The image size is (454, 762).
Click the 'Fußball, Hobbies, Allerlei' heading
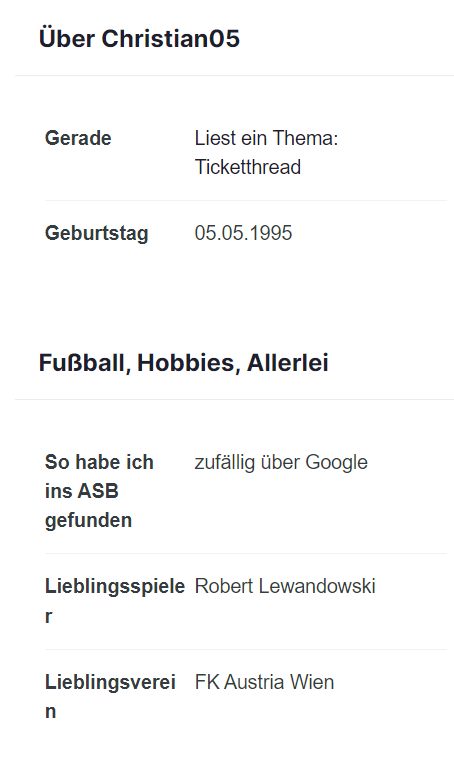click(184, 363)
